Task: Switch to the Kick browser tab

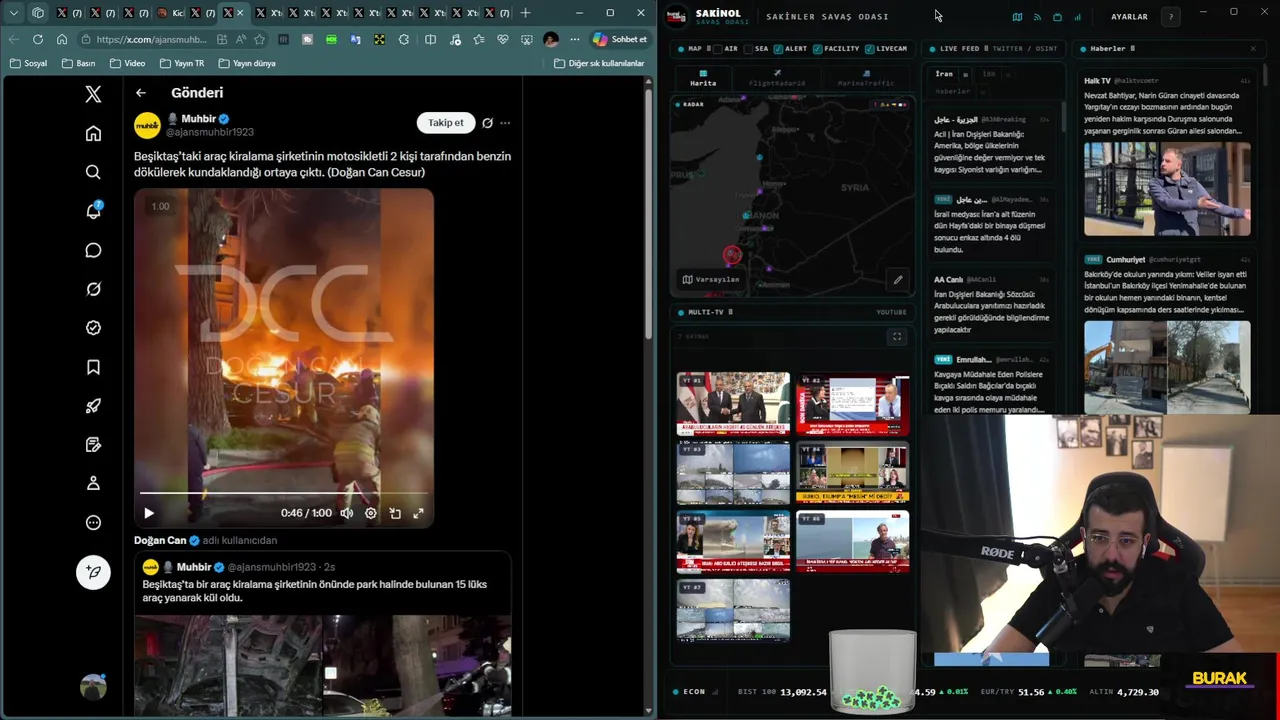Action: point(172,13)
